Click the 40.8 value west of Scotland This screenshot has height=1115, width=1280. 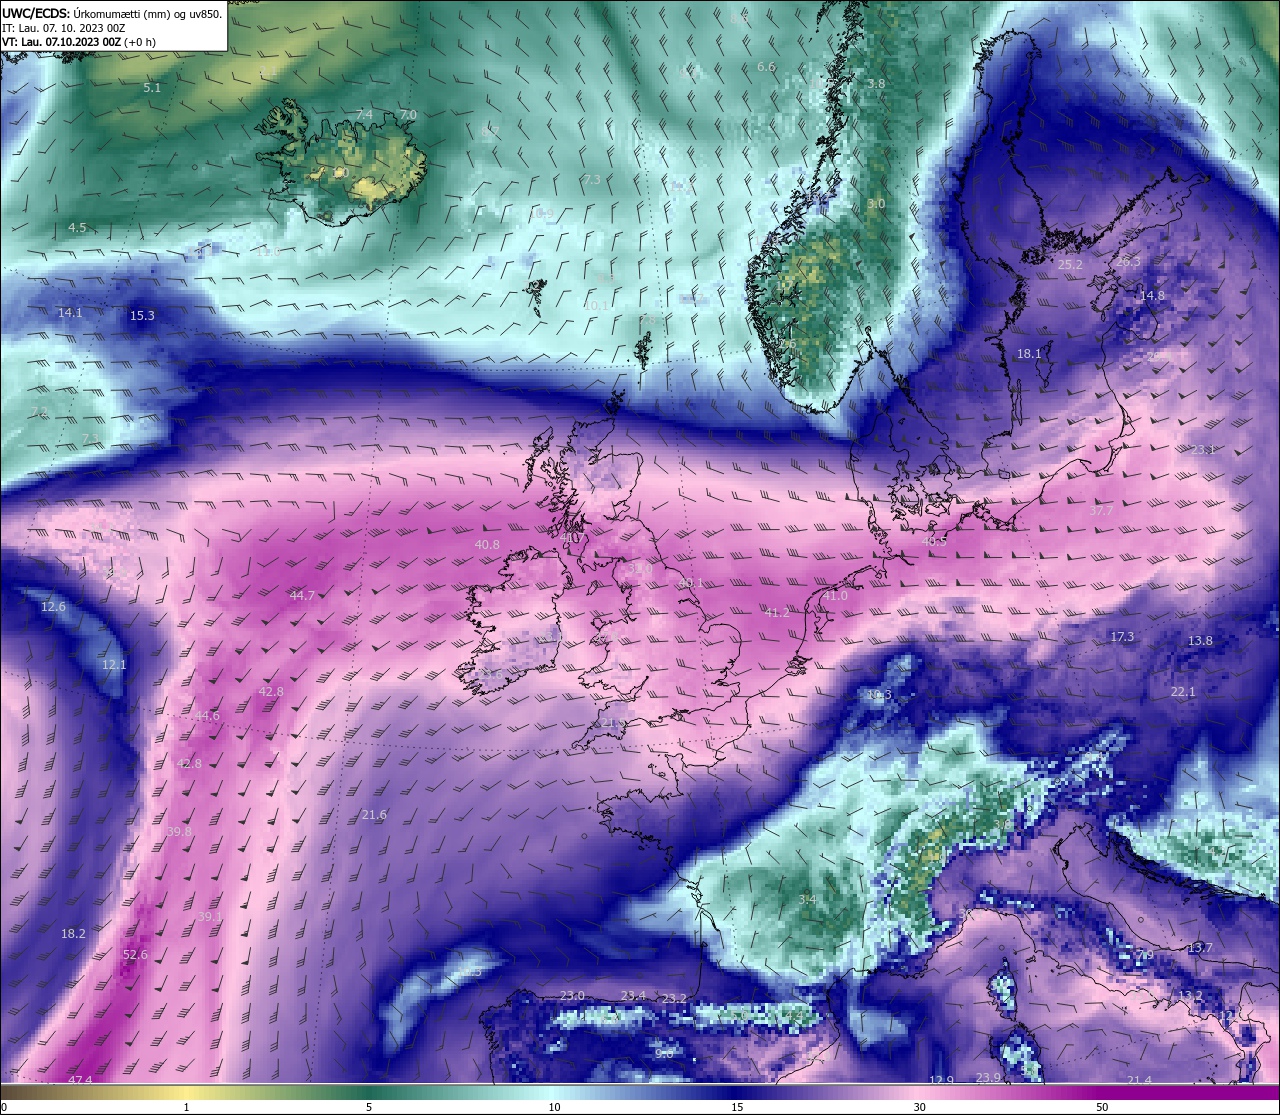click(487, 545)
